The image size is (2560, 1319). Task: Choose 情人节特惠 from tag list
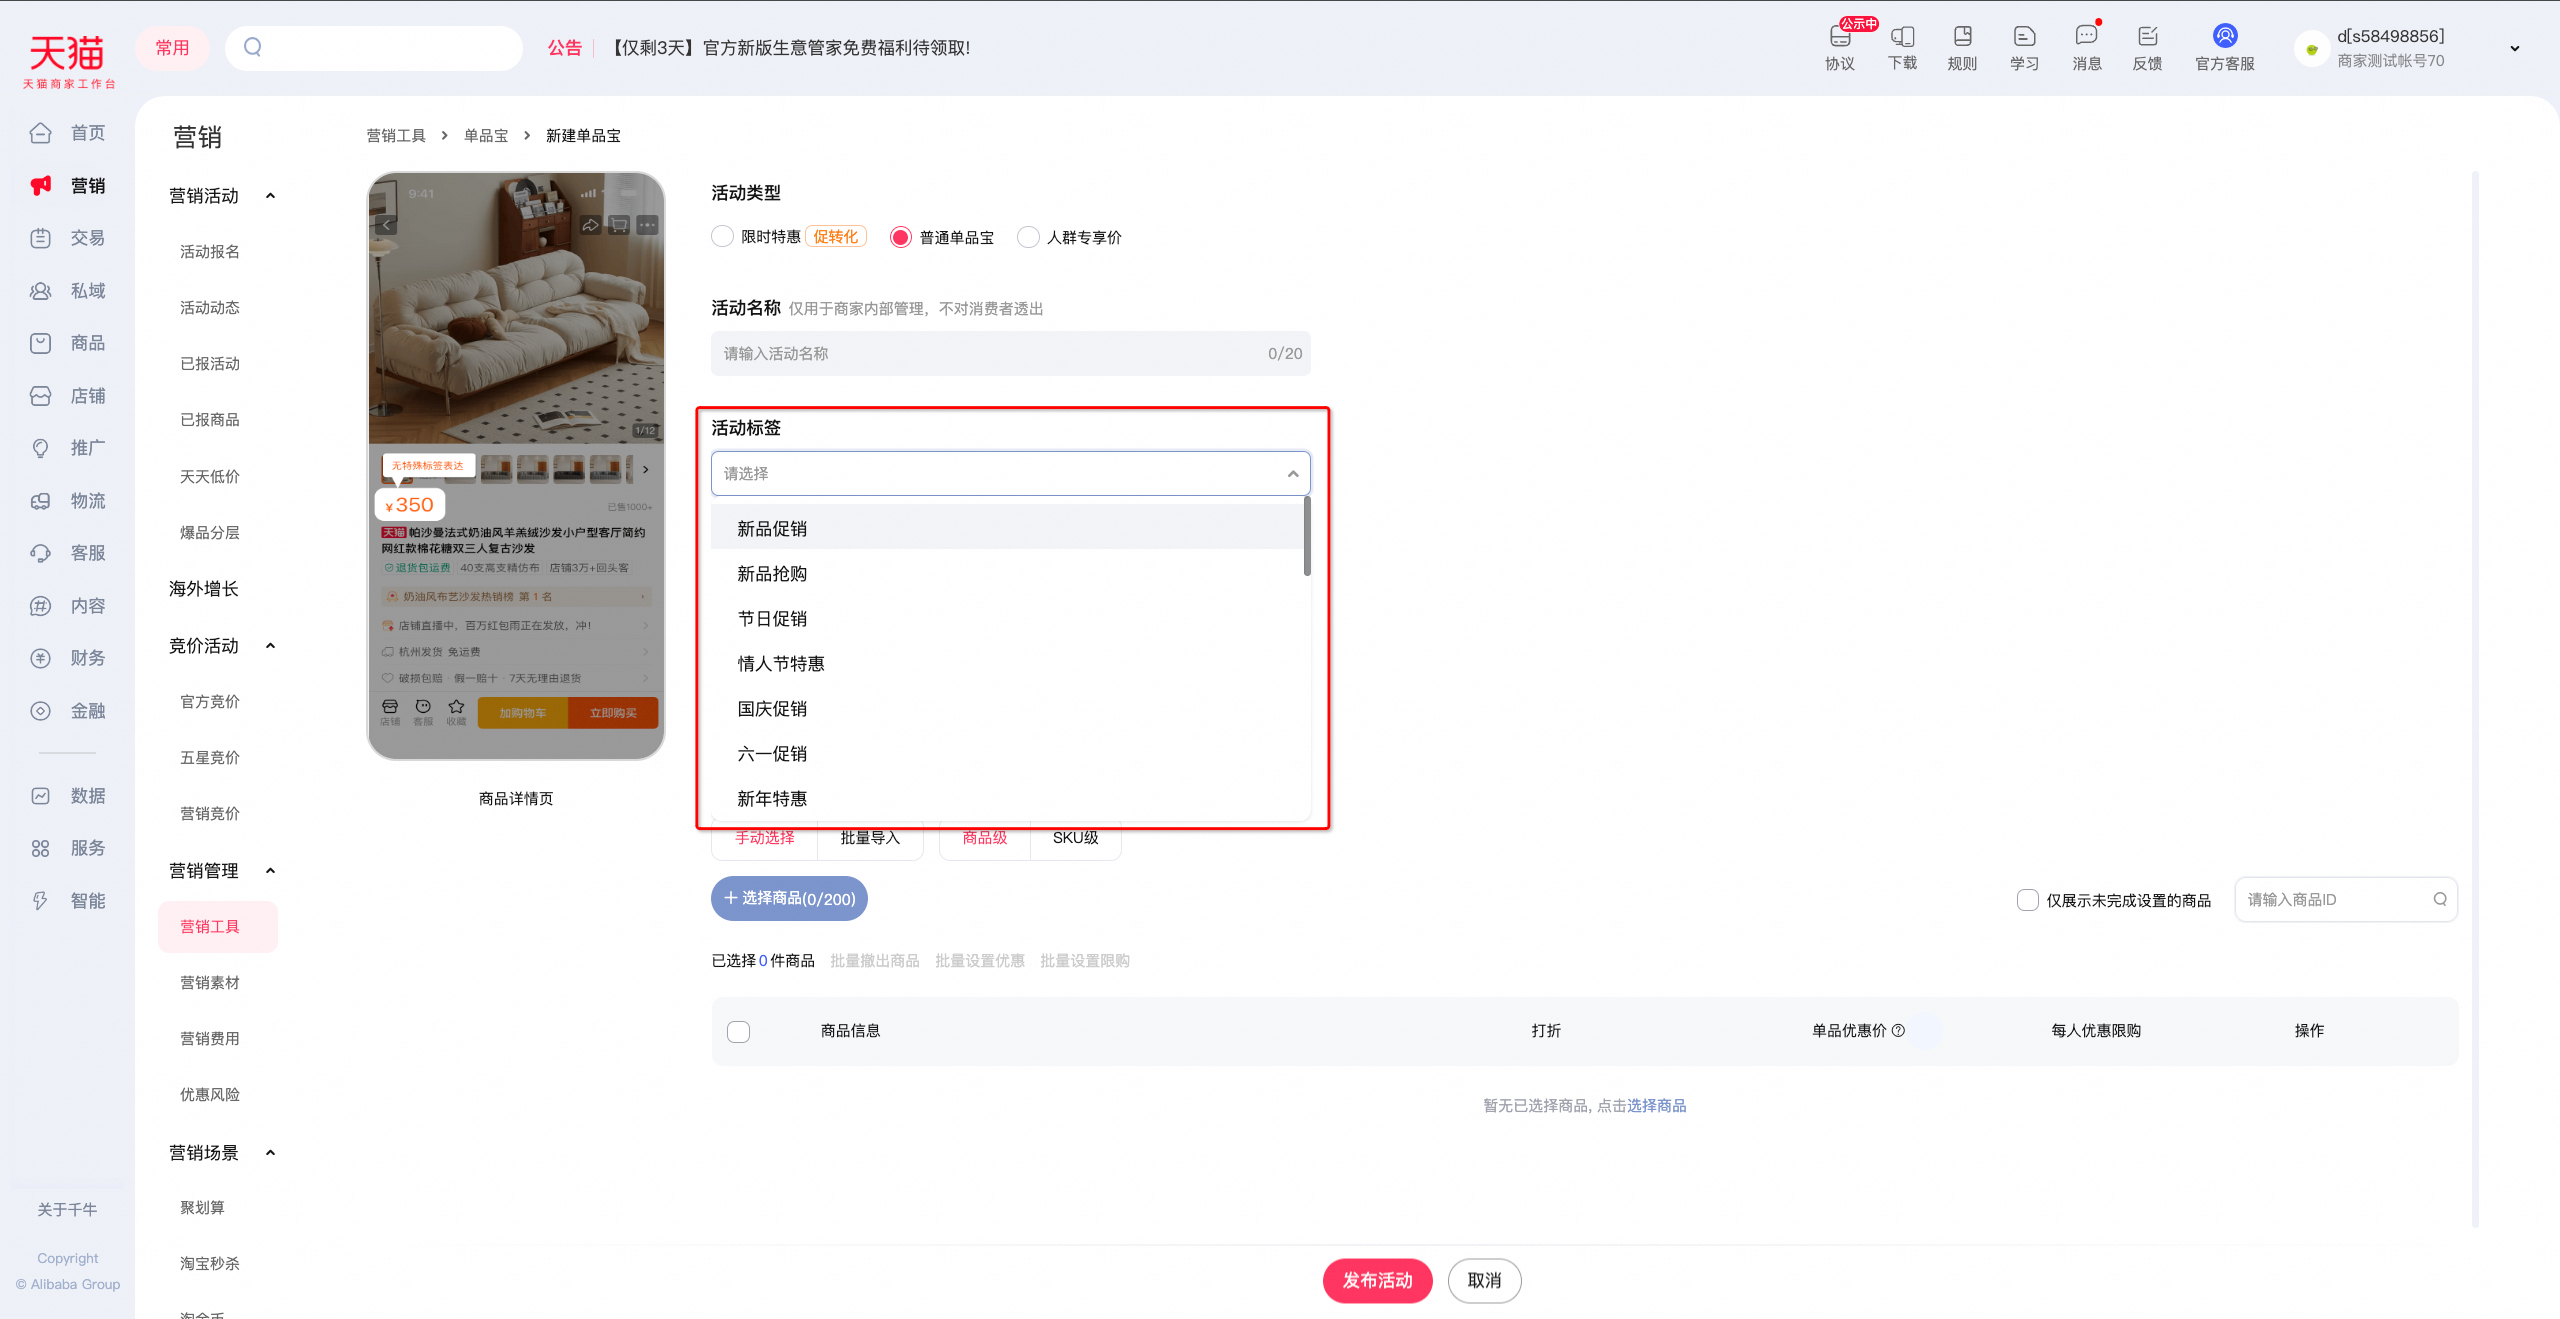coord(1008,663)
